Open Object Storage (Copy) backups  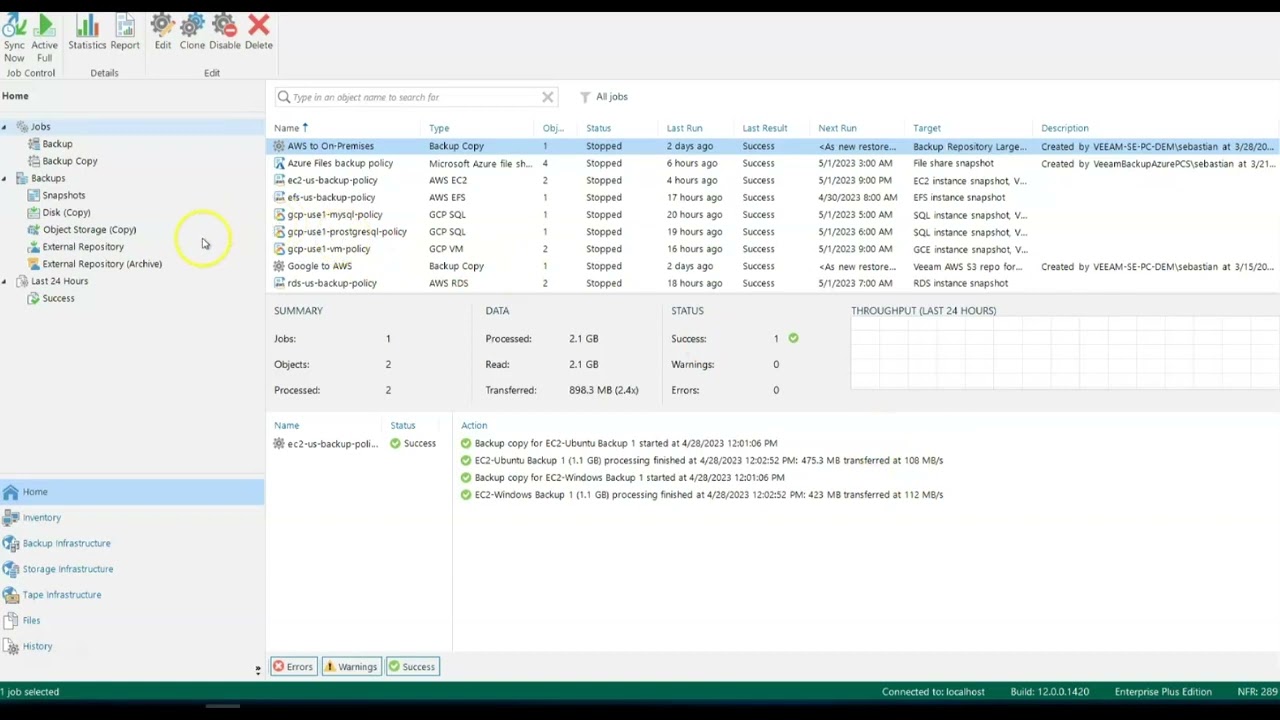[x=89, y=230]
